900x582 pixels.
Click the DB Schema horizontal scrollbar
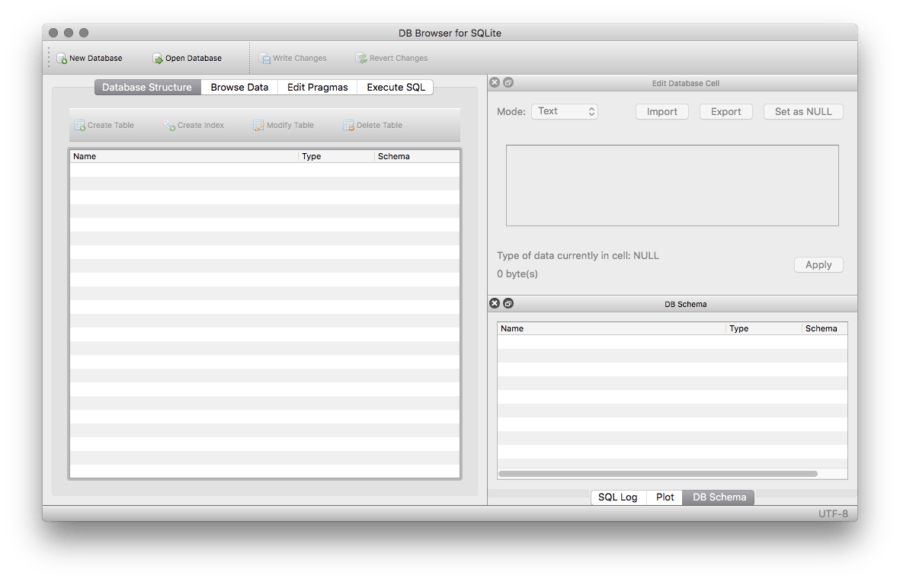[x=658, y=474]
